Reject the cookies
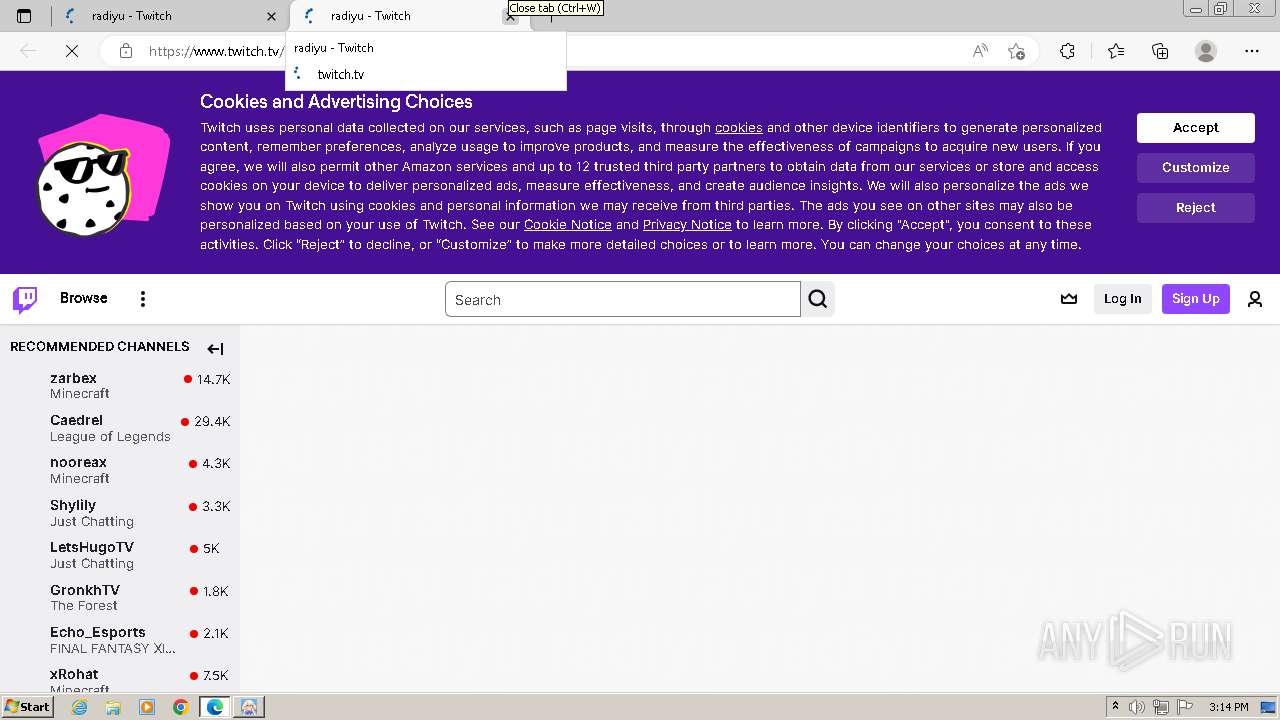 [x=1196, y=207]
